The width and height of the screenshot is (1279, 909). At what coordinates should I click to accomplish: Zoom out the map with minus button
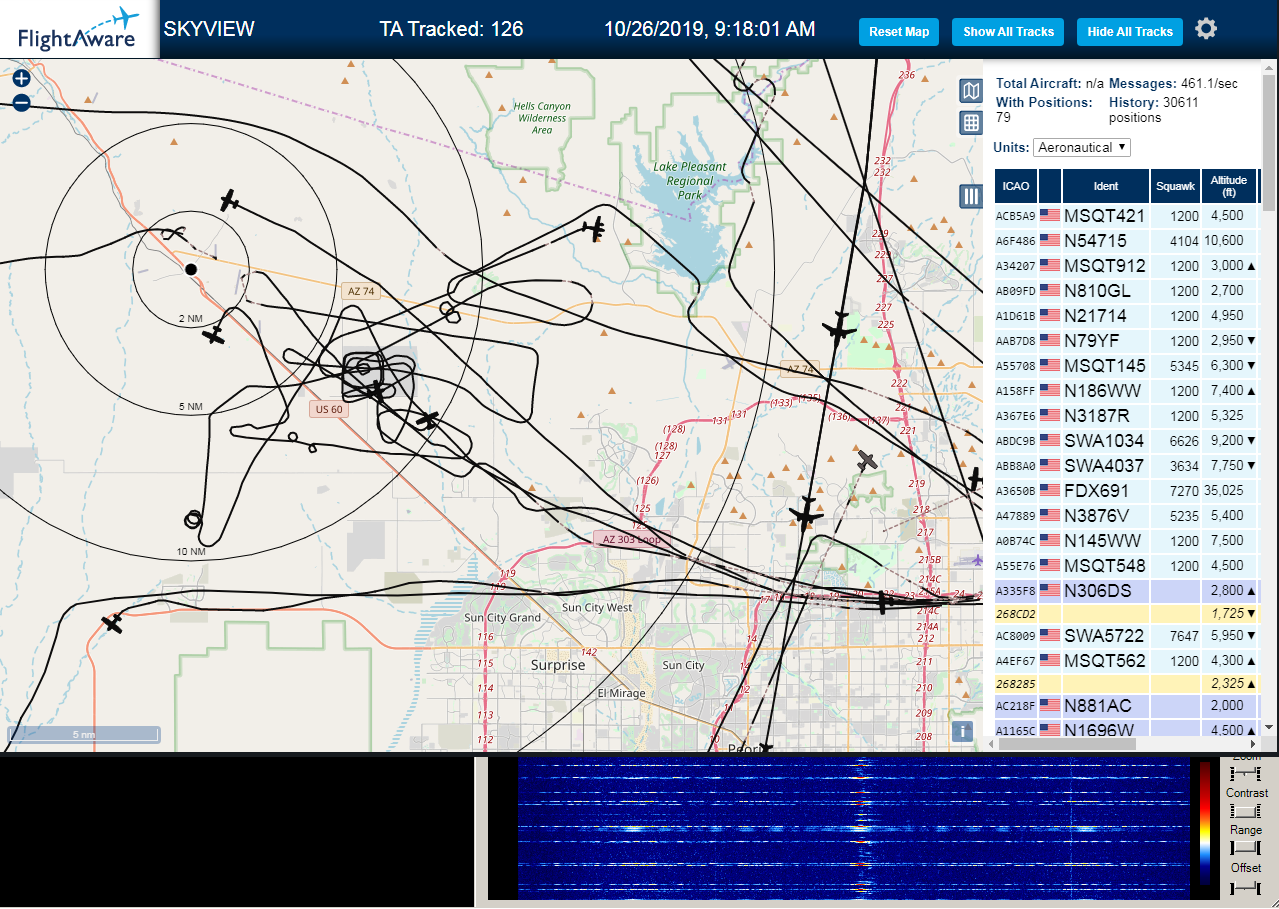pos(21,102)
